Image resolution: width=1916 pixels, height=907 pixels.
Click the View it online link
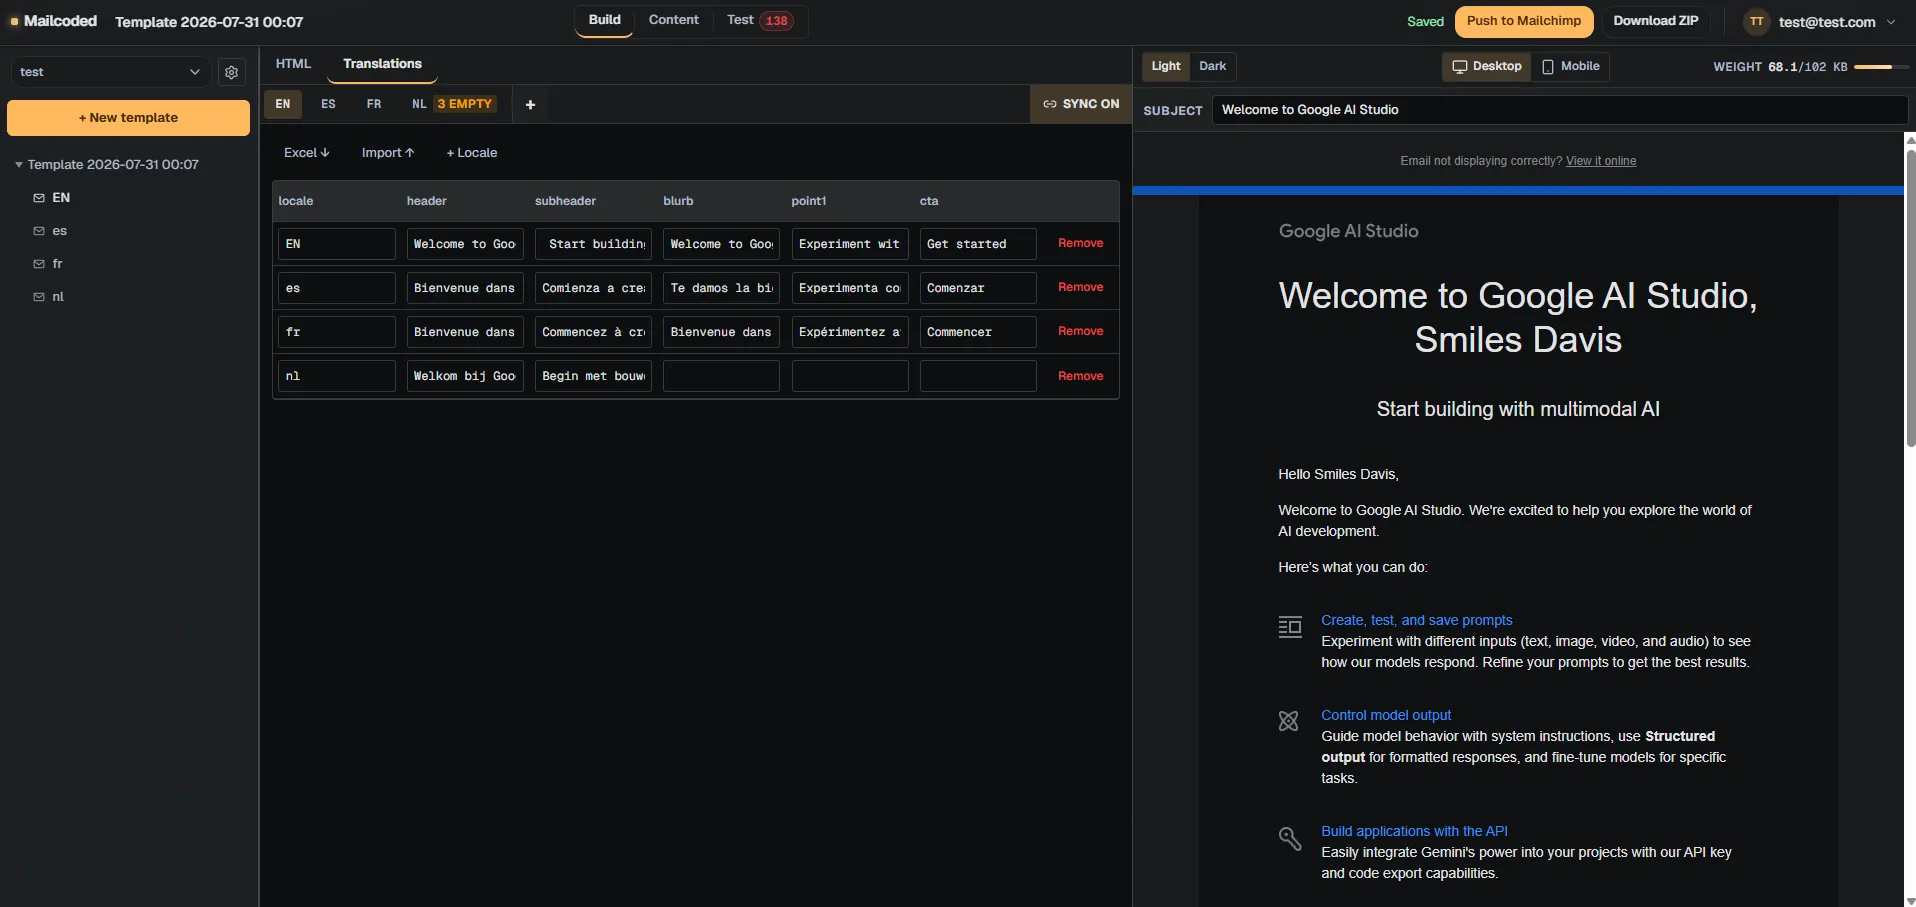click(x=1601, y=161)
